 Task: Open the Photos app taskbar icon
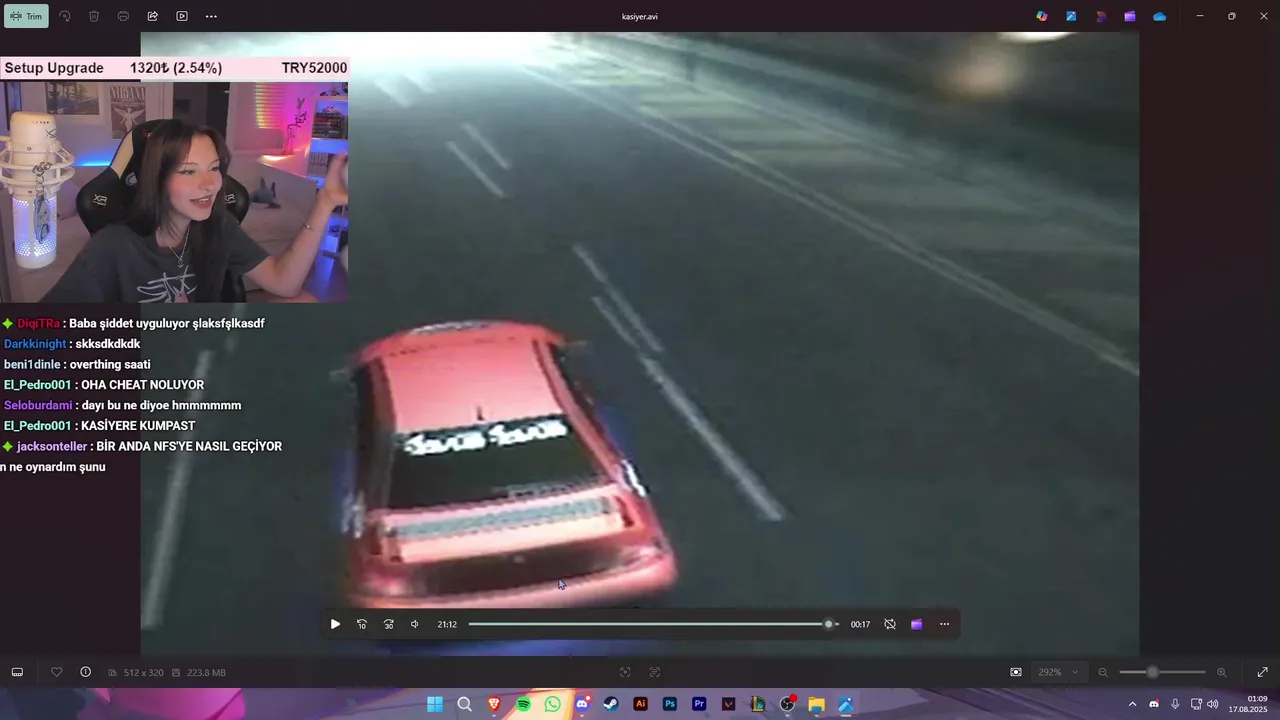(x=846, y=704)
